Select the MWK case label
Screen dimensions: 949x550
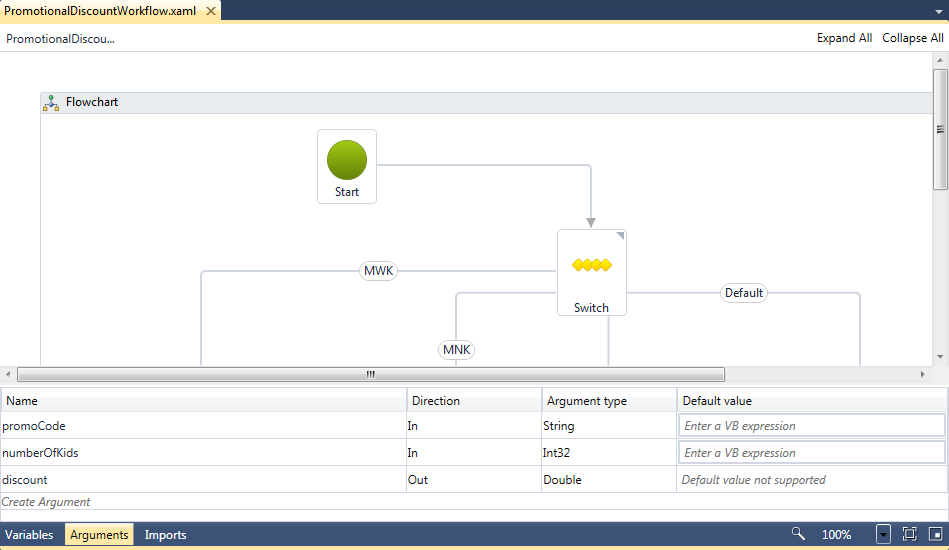click(x=379, y=270)
